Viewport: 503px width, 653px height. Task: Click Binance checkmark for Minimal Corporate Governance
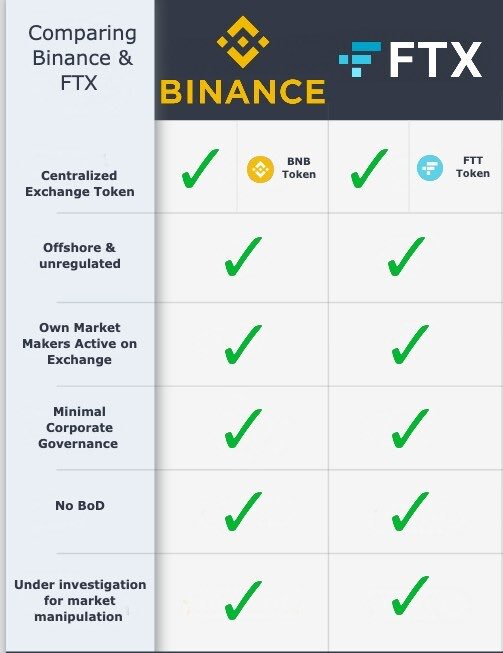243,428
